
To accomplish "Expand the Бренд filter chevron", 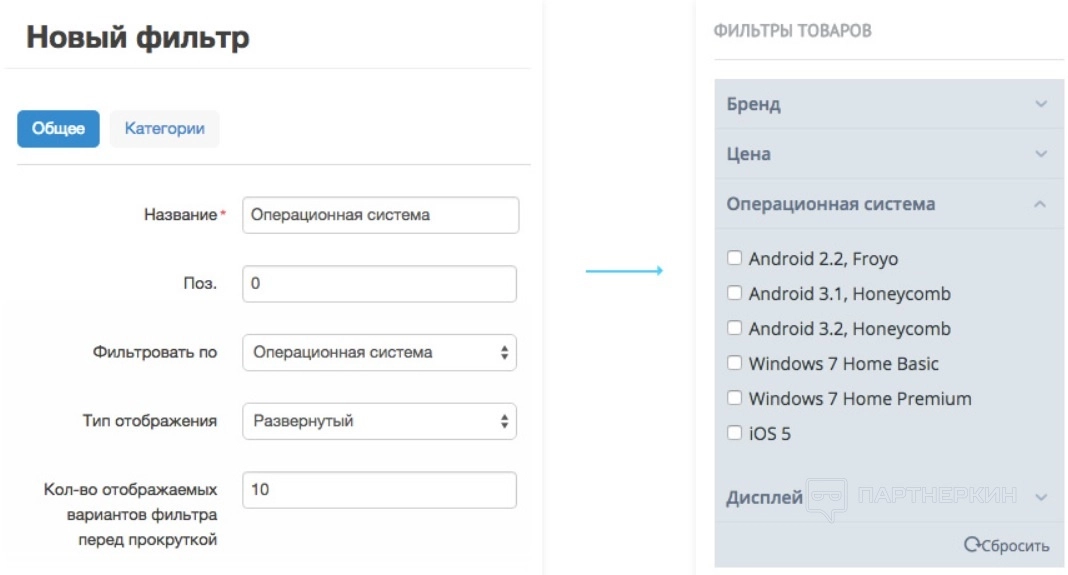I will 1041,104.
